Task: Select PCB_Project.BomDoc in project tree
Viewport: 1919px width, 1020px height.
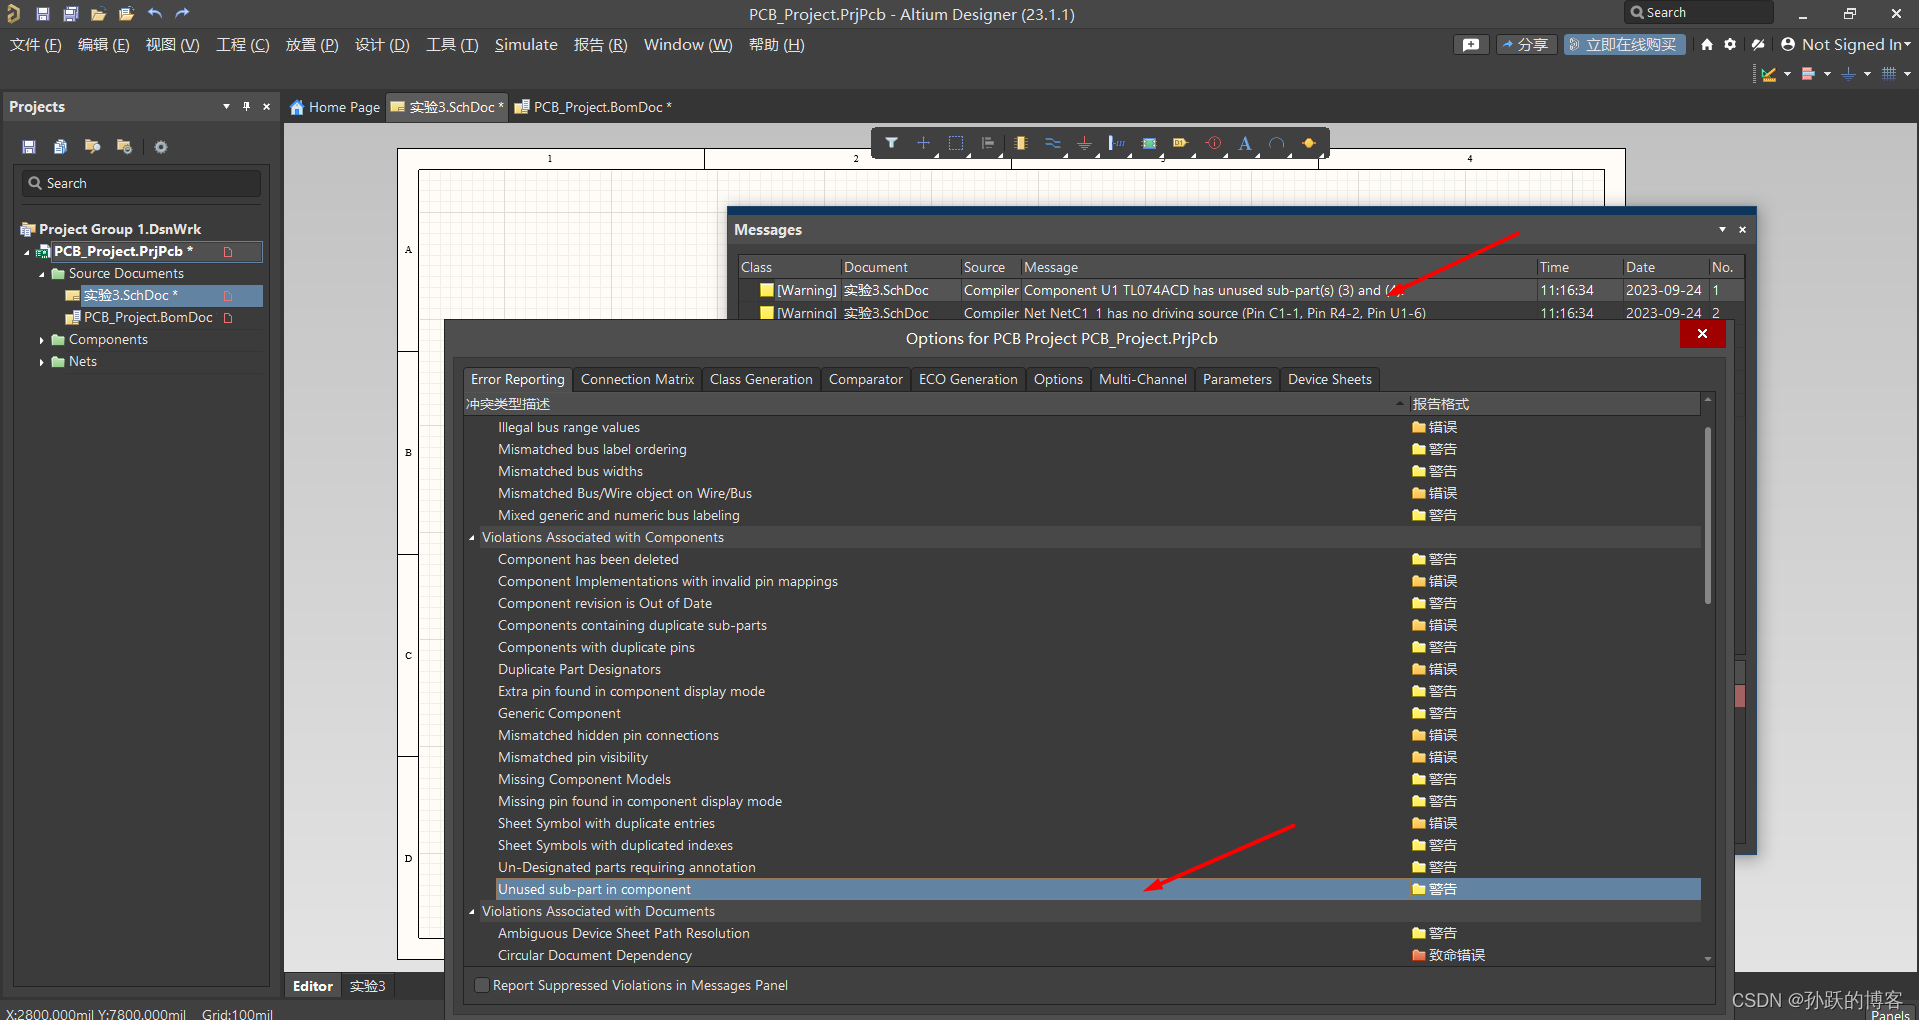Action: (x=148, y=317)
